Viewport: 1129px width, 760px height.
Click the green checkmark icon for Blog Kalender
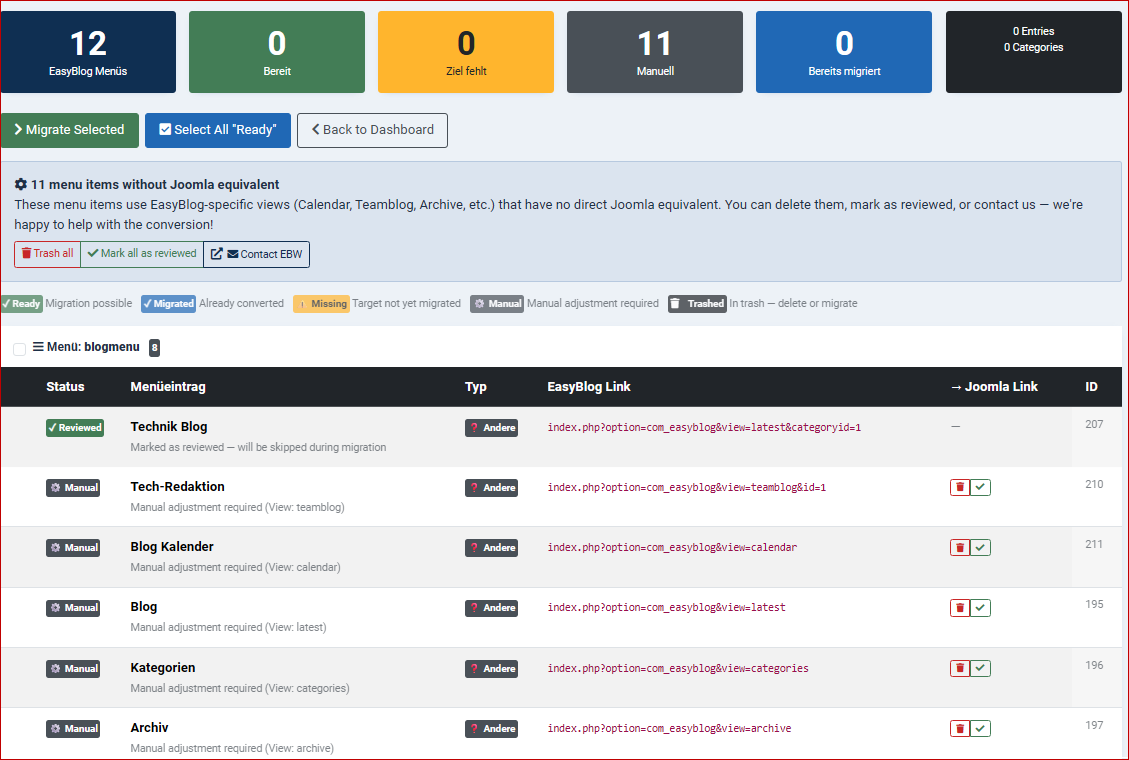981,547
